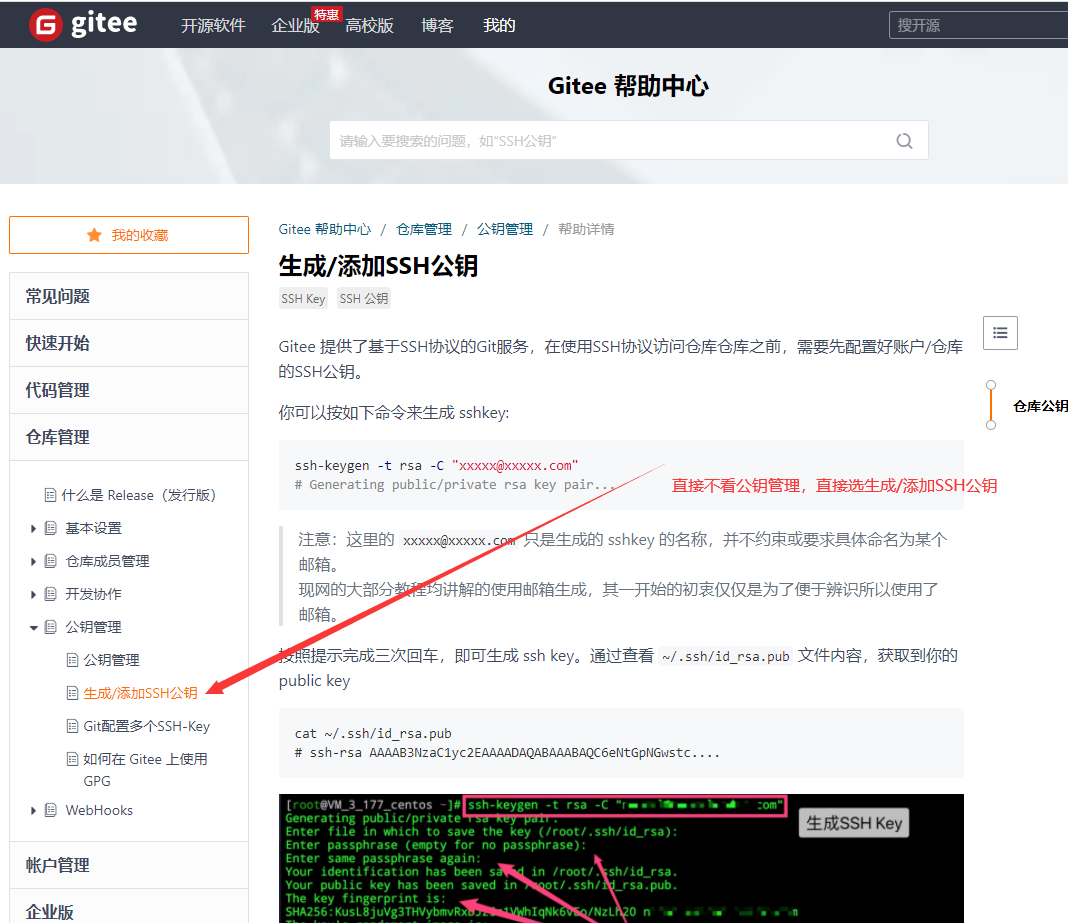This screenshot has height=923, width=1068.
Task: Open the child 公钥管理 article
Action: [x=111, y=660]
